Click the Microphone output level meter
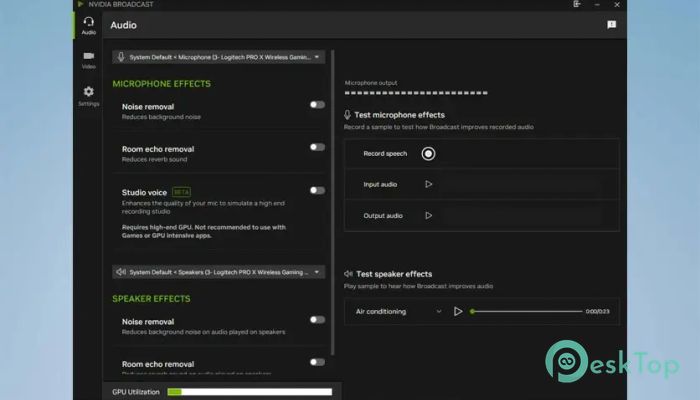Screen dimensions: 700x400 (416, 93)
